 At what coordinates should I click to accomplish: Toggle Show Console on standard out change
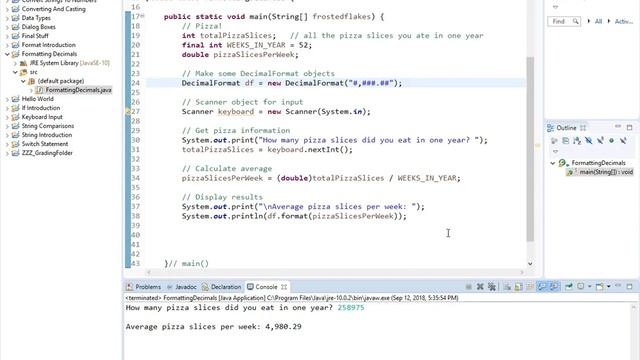pos(542,287)
